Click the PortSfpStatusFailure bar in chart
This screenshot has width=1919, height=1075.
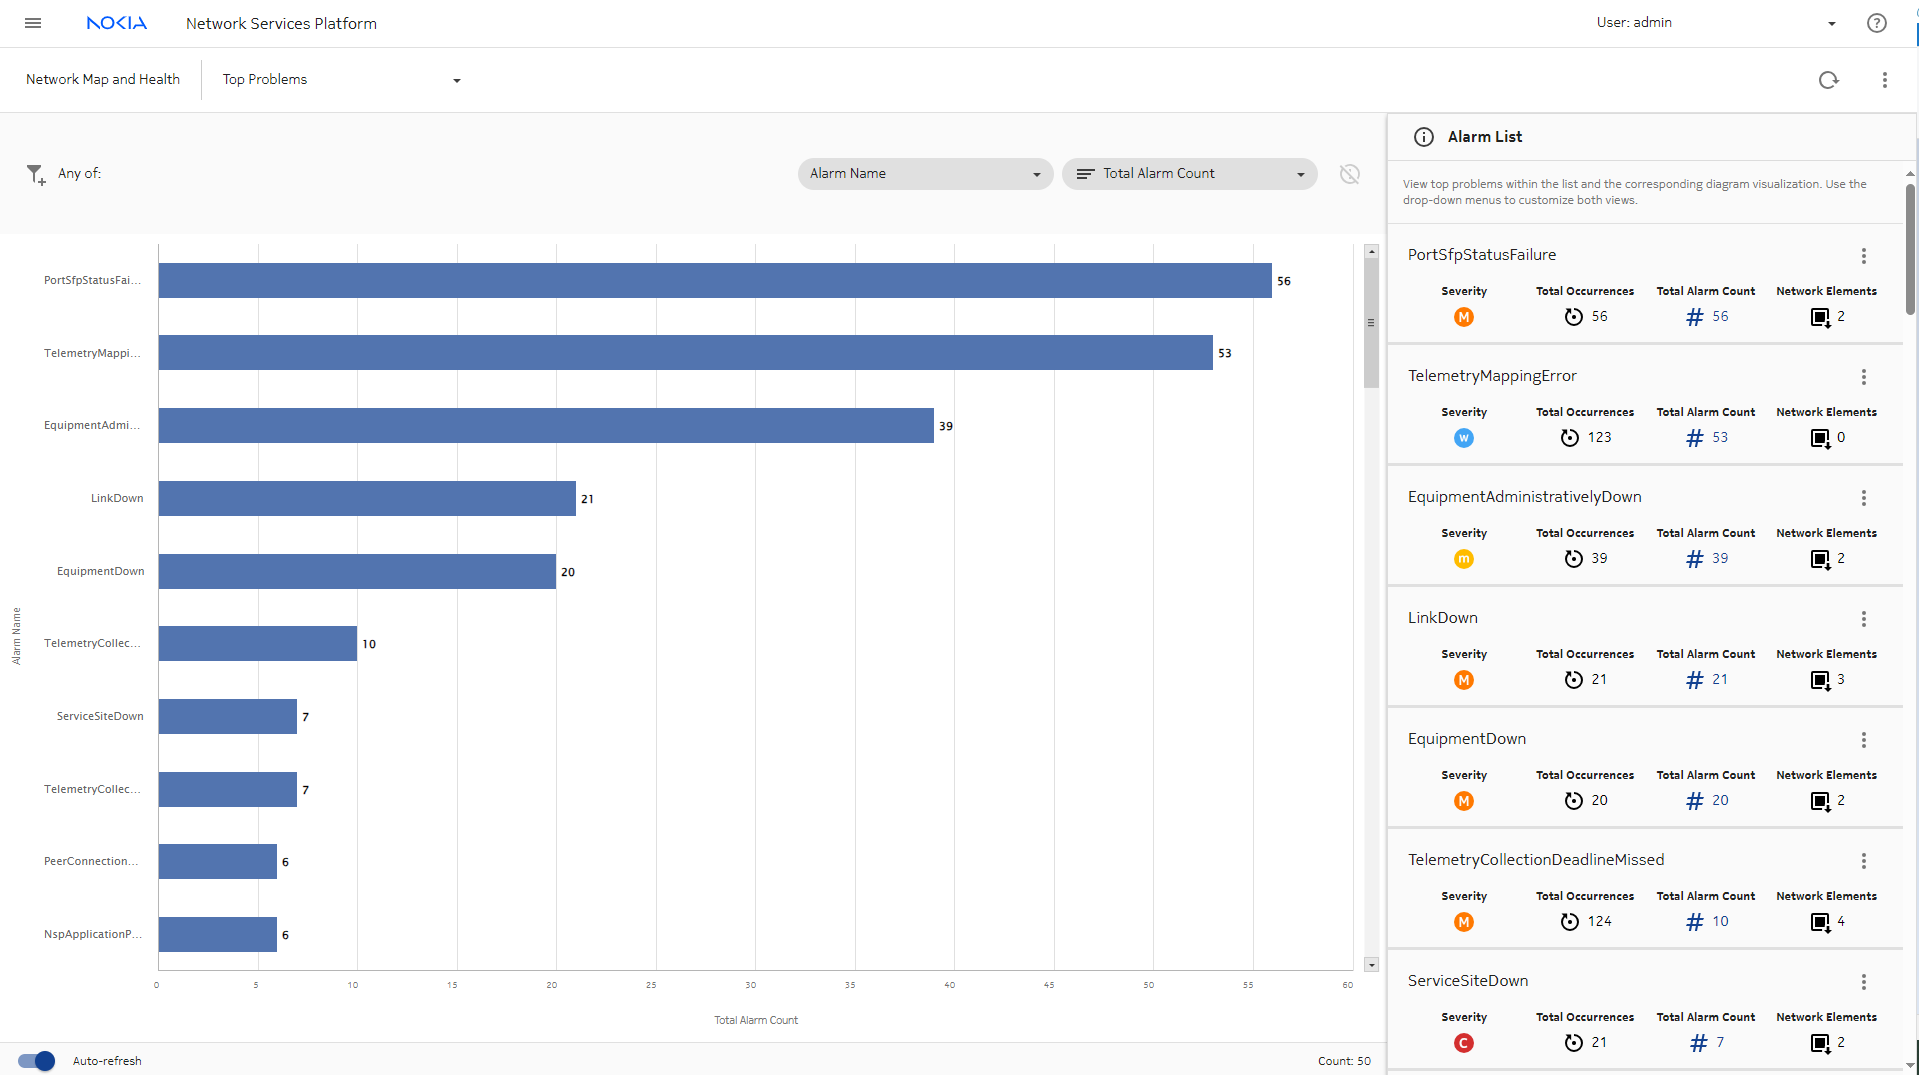click(714, 281)
